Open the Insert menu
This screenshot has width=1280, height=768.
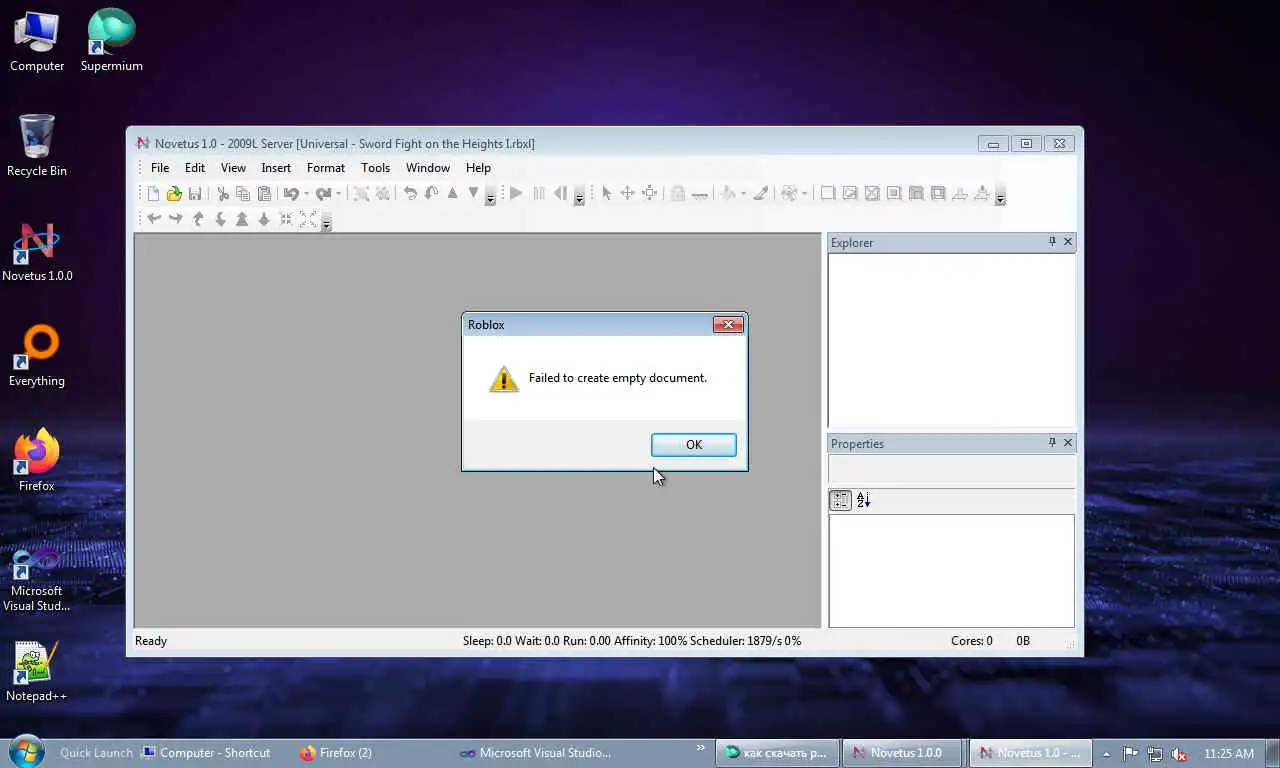click(x=276, y=168)
